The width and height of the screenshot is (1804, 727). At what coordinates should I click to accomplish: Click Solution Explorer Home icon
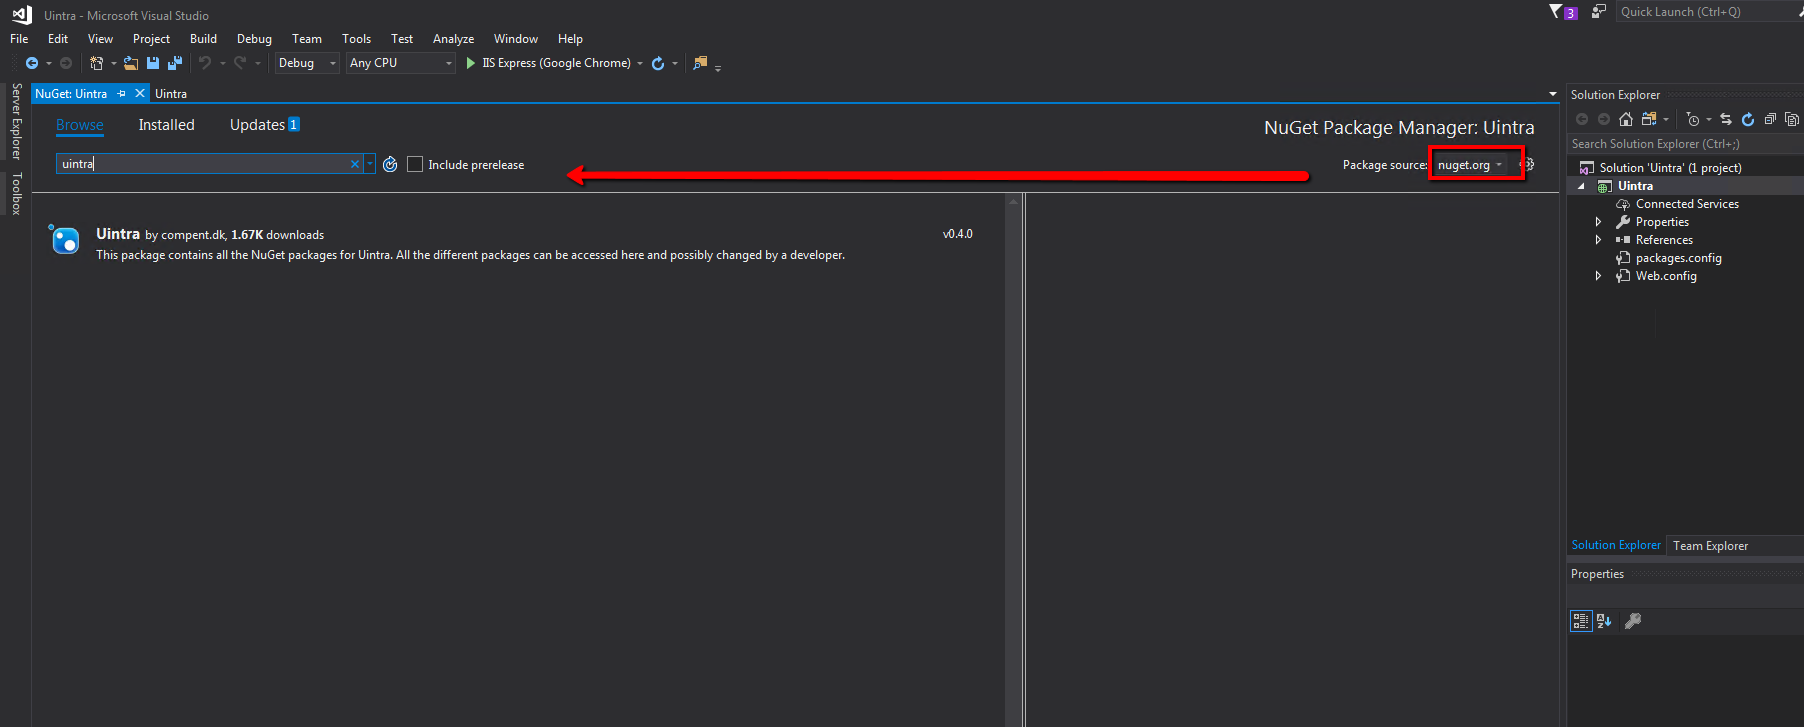(x=1626, y=119)
